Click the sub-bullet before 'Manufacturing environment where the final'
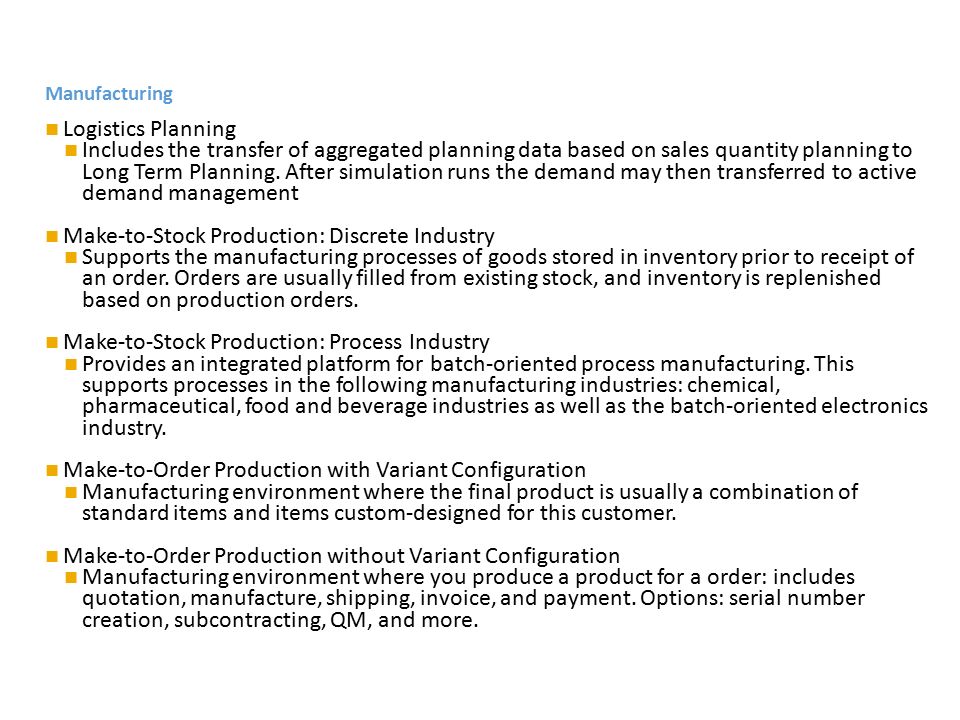 (x=71, y=492)
